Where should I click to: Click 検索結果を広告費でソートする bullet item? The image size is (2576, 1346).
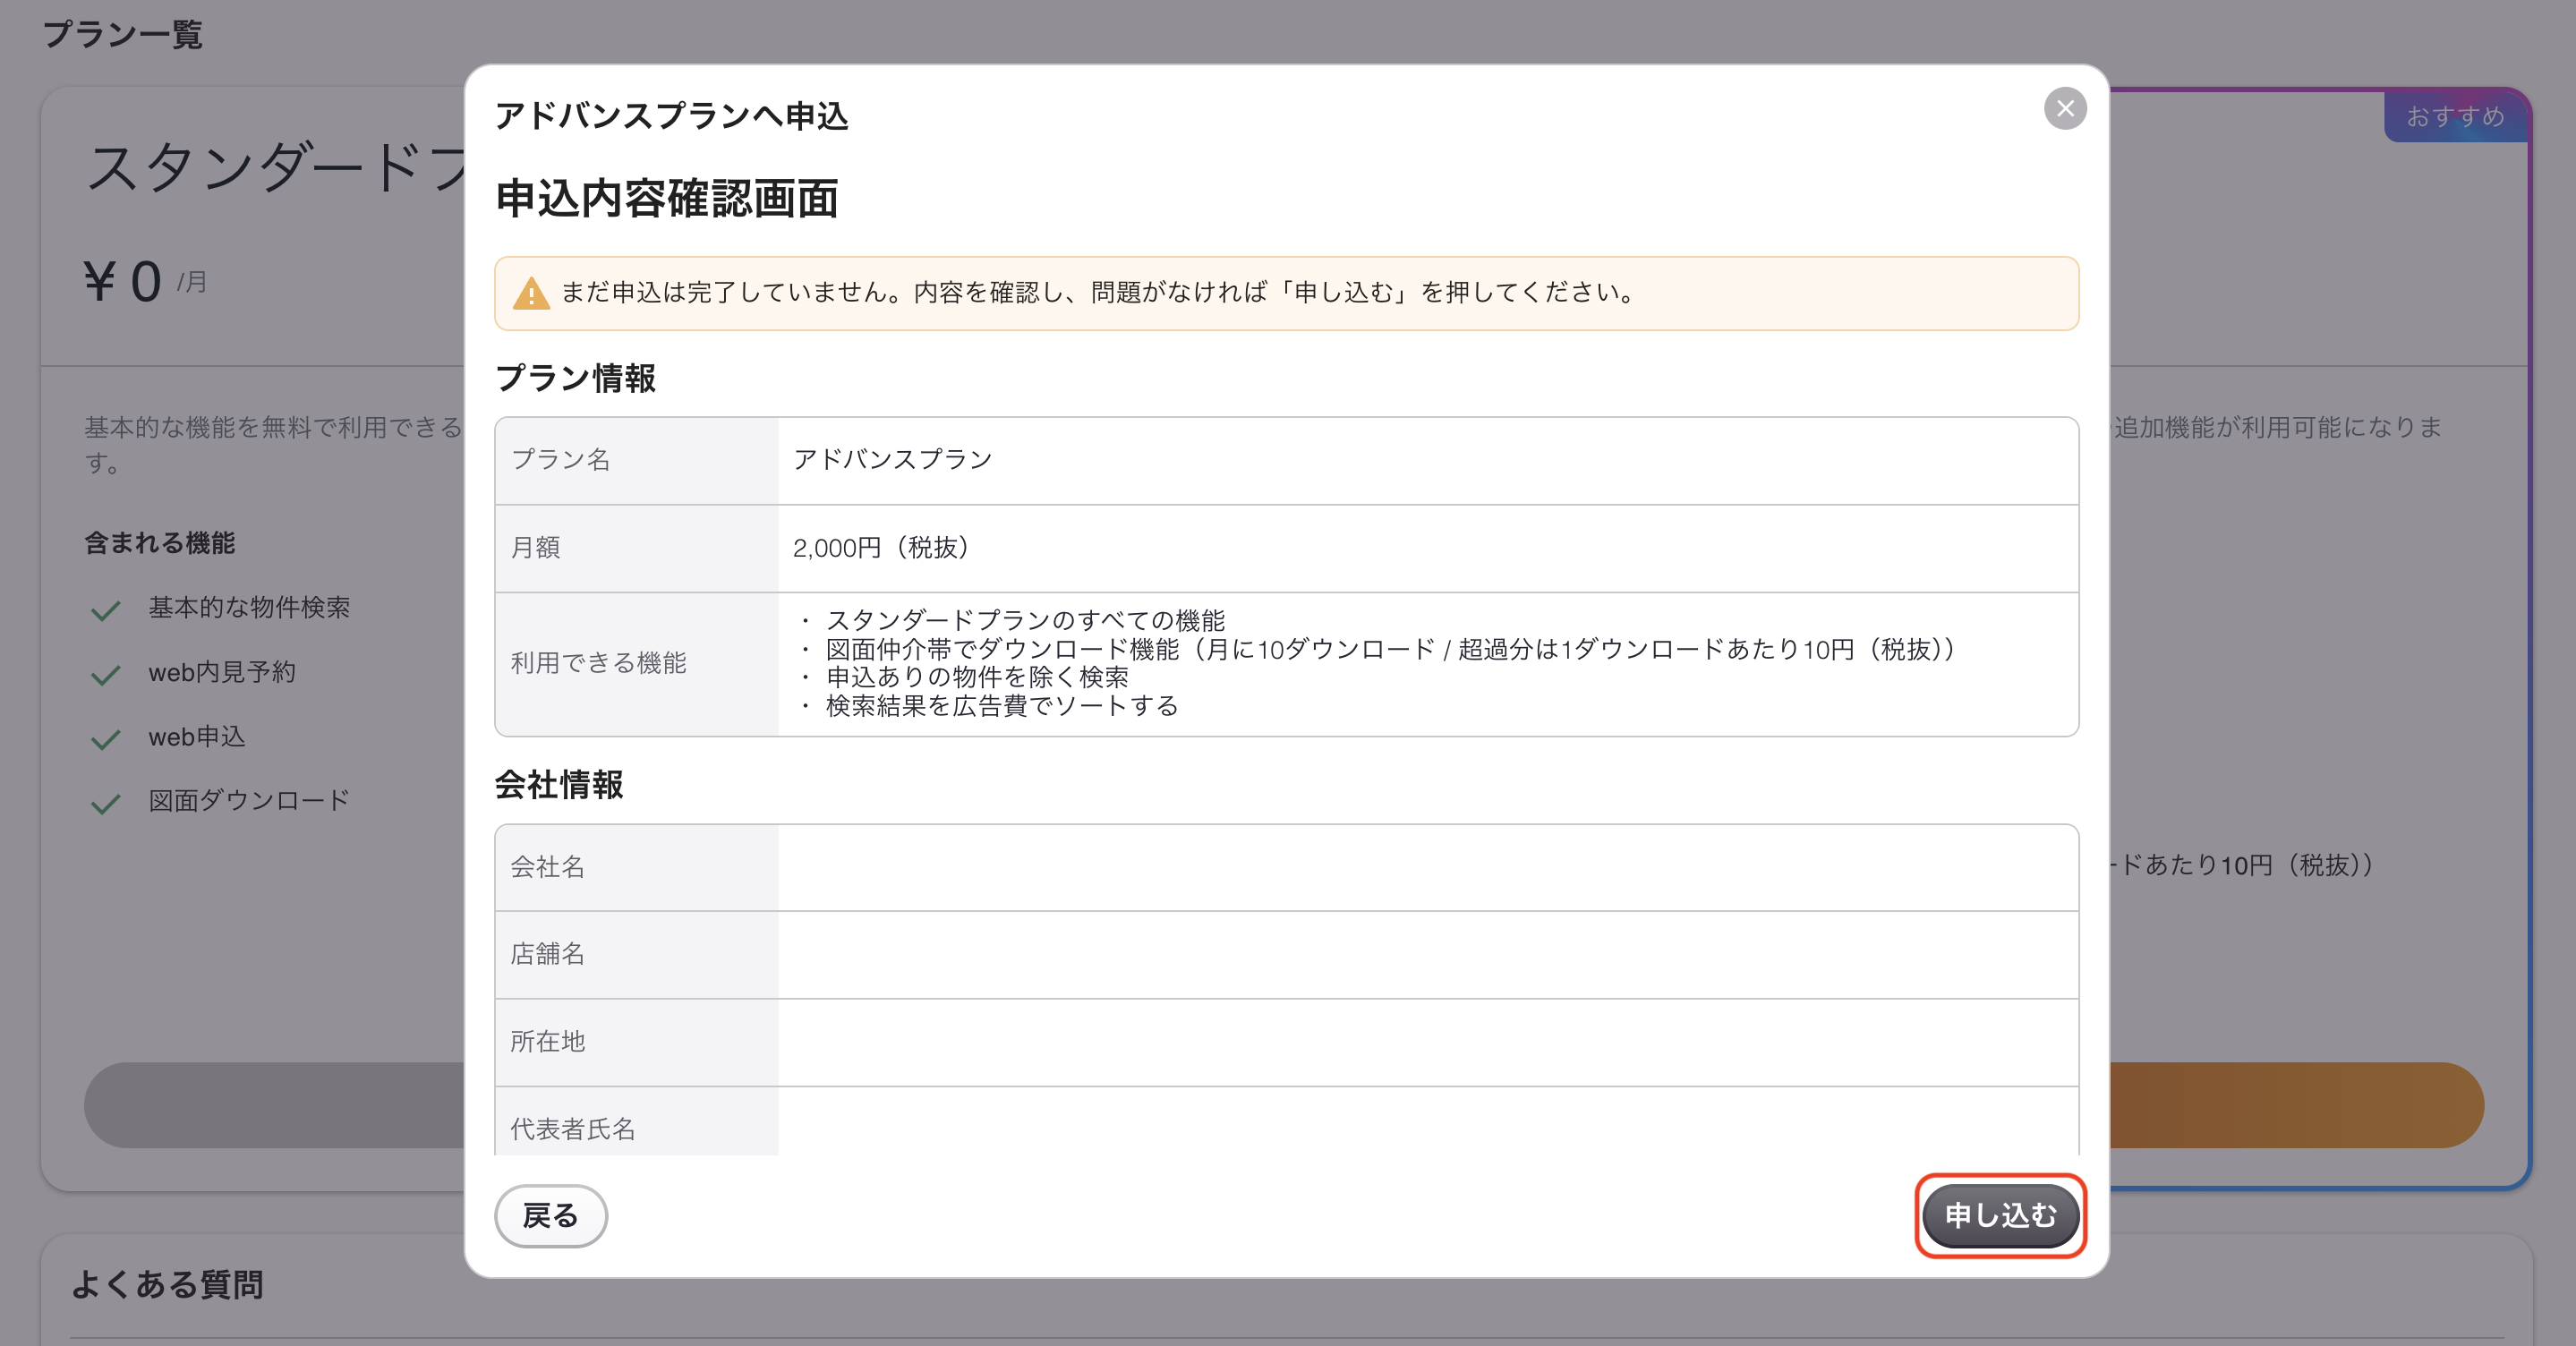click(1002, 706)
